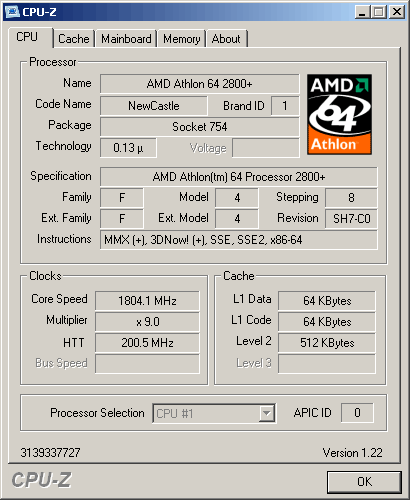Open the Processor Selection dropdown arrow
This screenshot has height=500, width=410.
266,413
